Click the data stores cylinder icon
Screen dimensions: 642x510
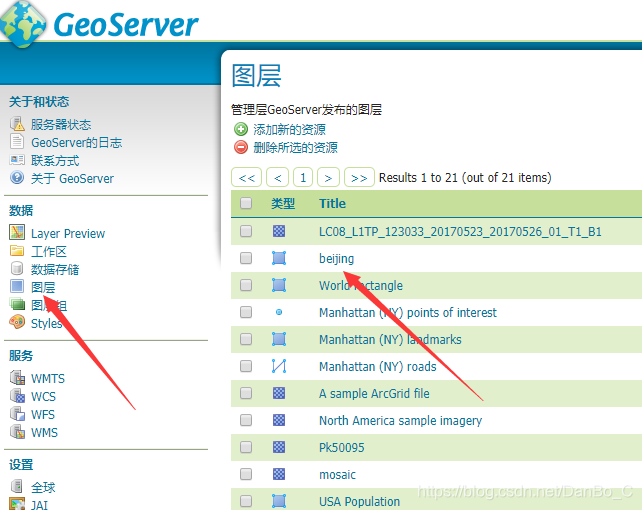click(17, 268)
